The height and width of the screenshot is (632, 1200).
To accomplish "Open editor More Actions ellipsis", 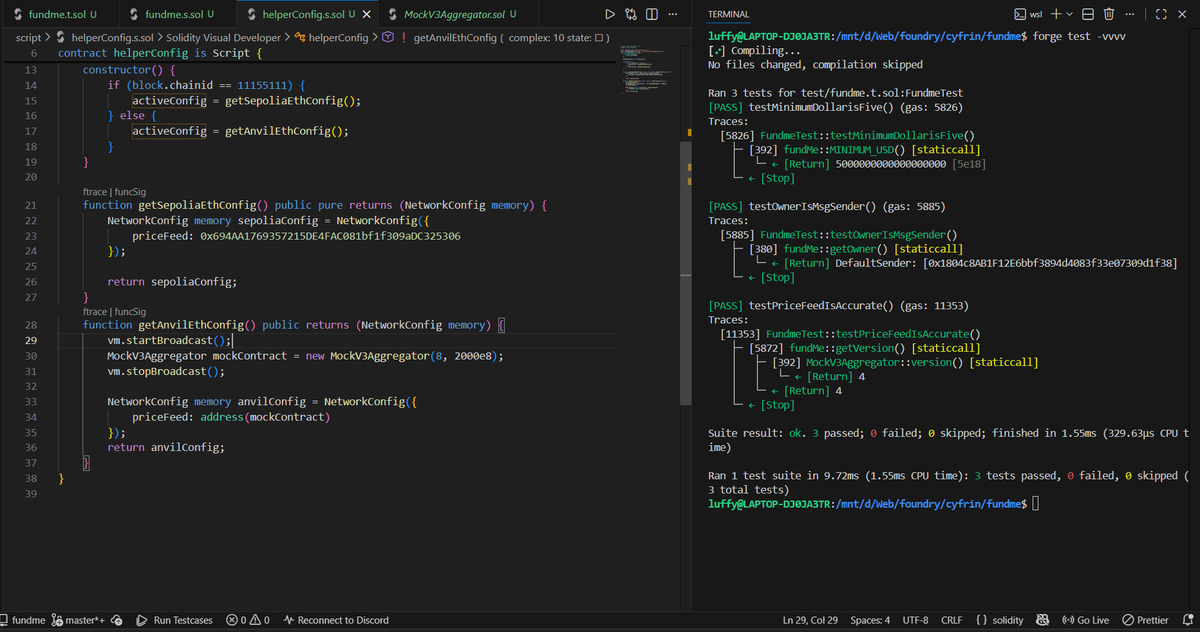I will (x=671, y=14).
